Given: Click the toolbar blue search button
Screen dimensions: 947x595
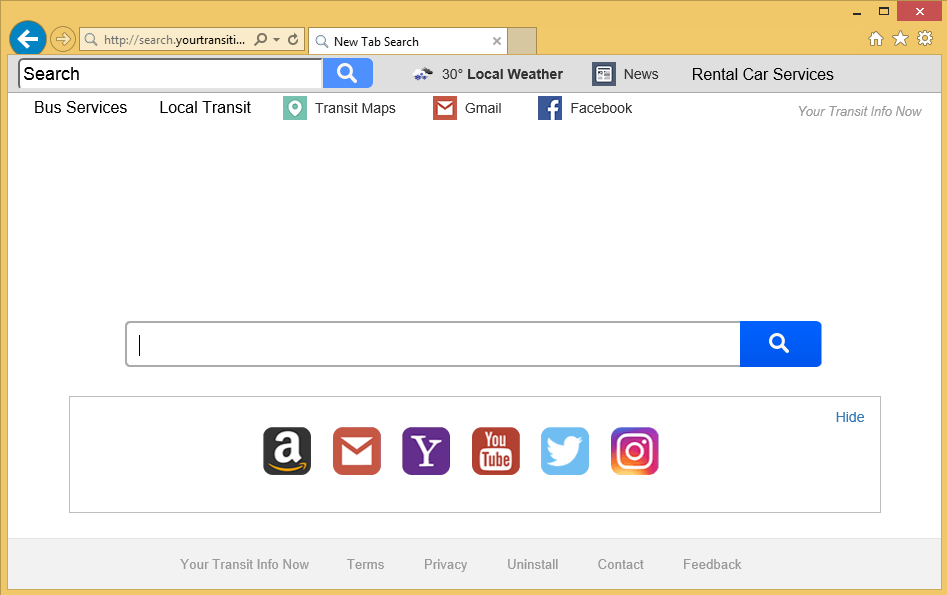Looking at the screenshot, I should [x=348, y=74].
